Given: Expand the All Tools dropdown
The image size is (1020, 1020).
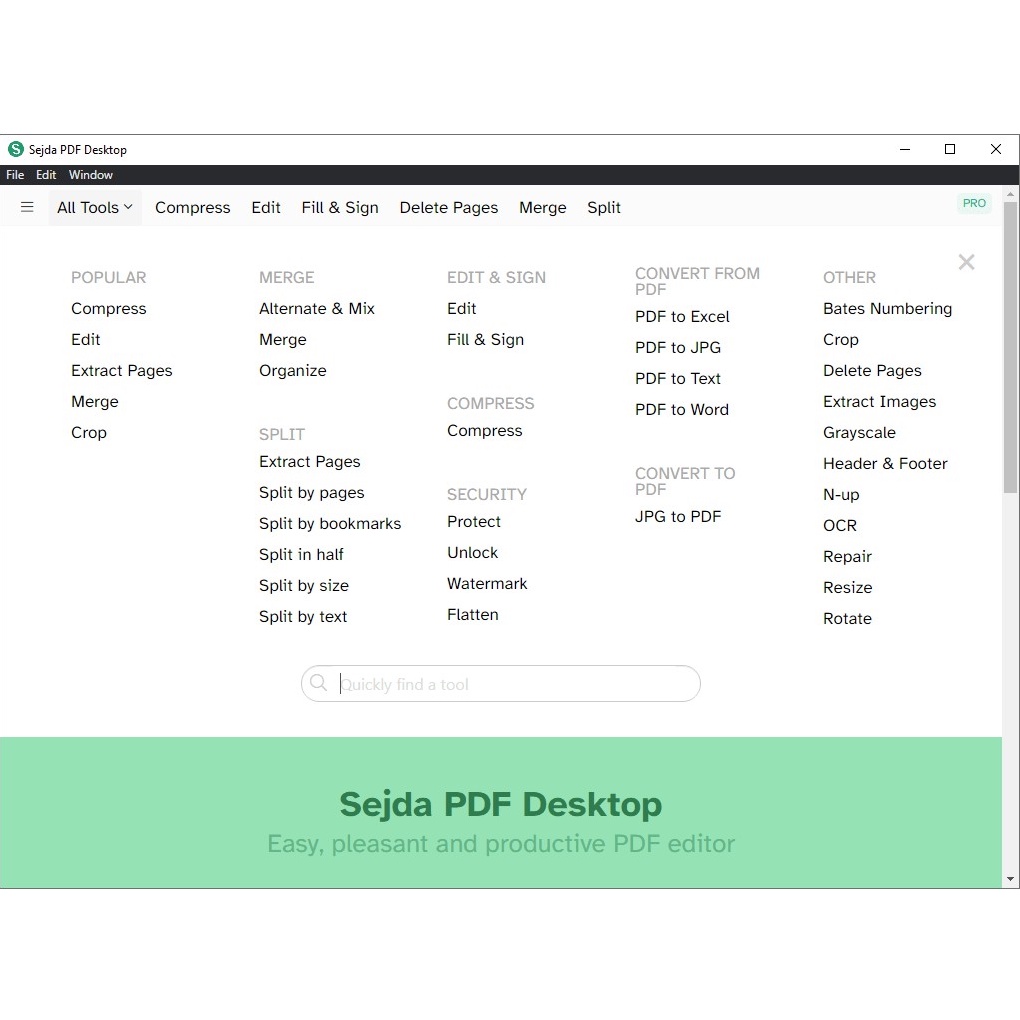Looking at the screenshot, I should (x=93, y=207).
